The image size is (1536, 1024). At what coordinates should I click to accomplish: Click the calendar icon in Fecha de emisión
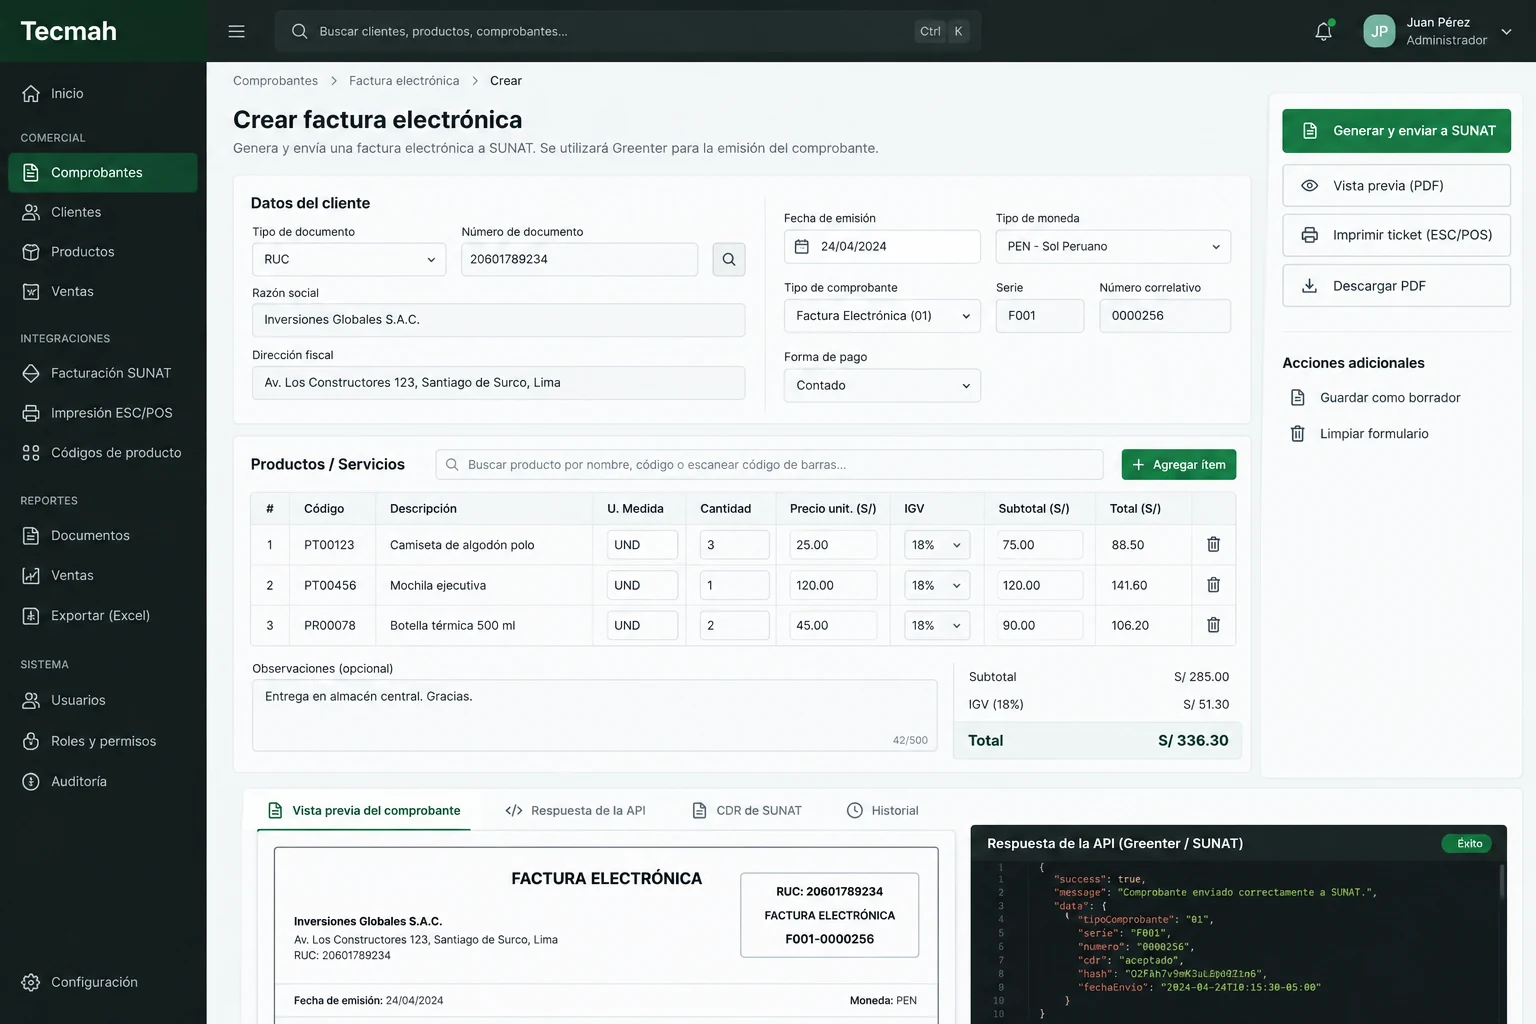pos(802,247)
